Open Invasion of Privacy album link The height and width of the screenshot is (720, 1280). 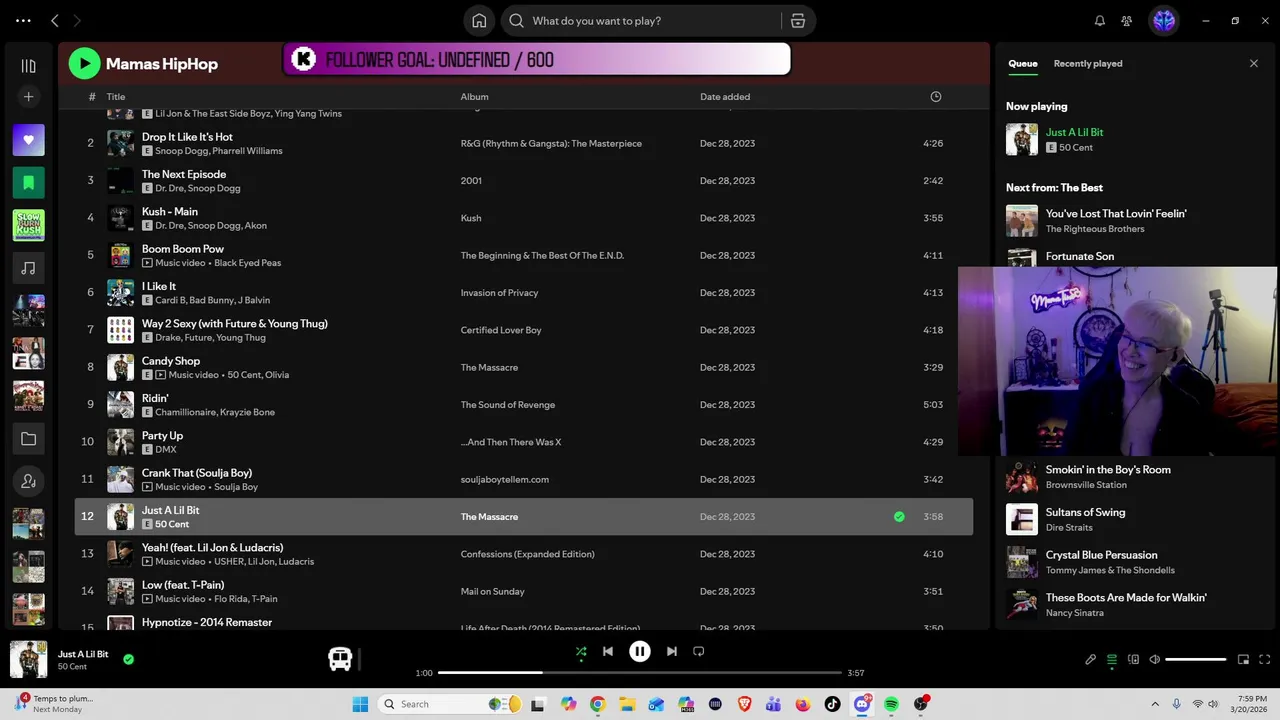pyautogui.click(x=499, y=293)
